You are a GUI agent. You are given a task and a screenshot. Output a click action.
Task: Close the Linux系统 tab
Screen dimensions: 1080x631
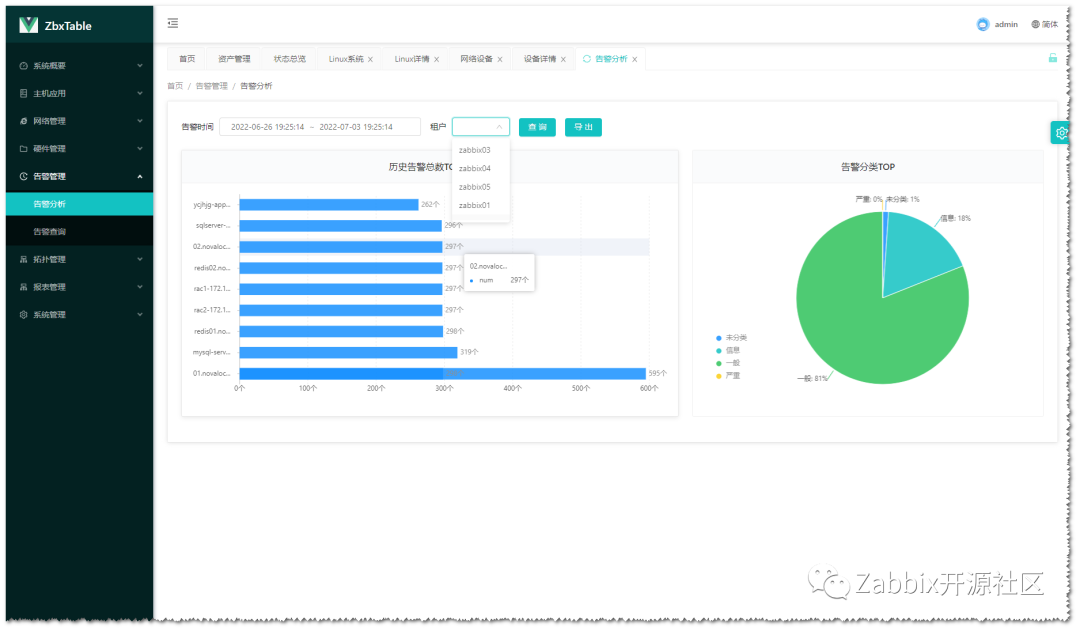[371, 59]
